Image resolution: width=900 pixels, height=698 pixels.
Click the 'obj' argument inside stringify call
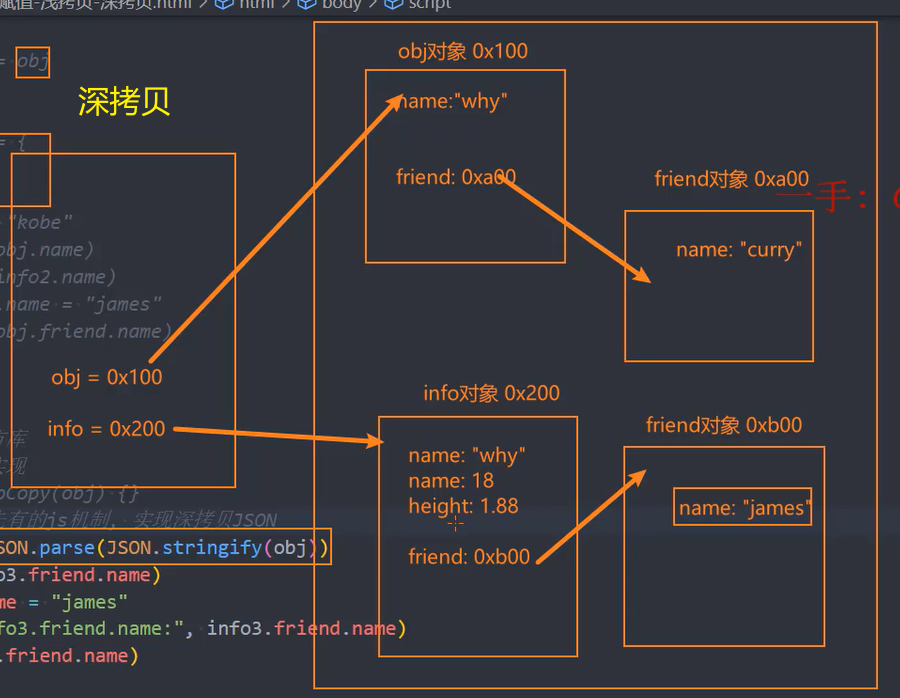click(290, 548)
